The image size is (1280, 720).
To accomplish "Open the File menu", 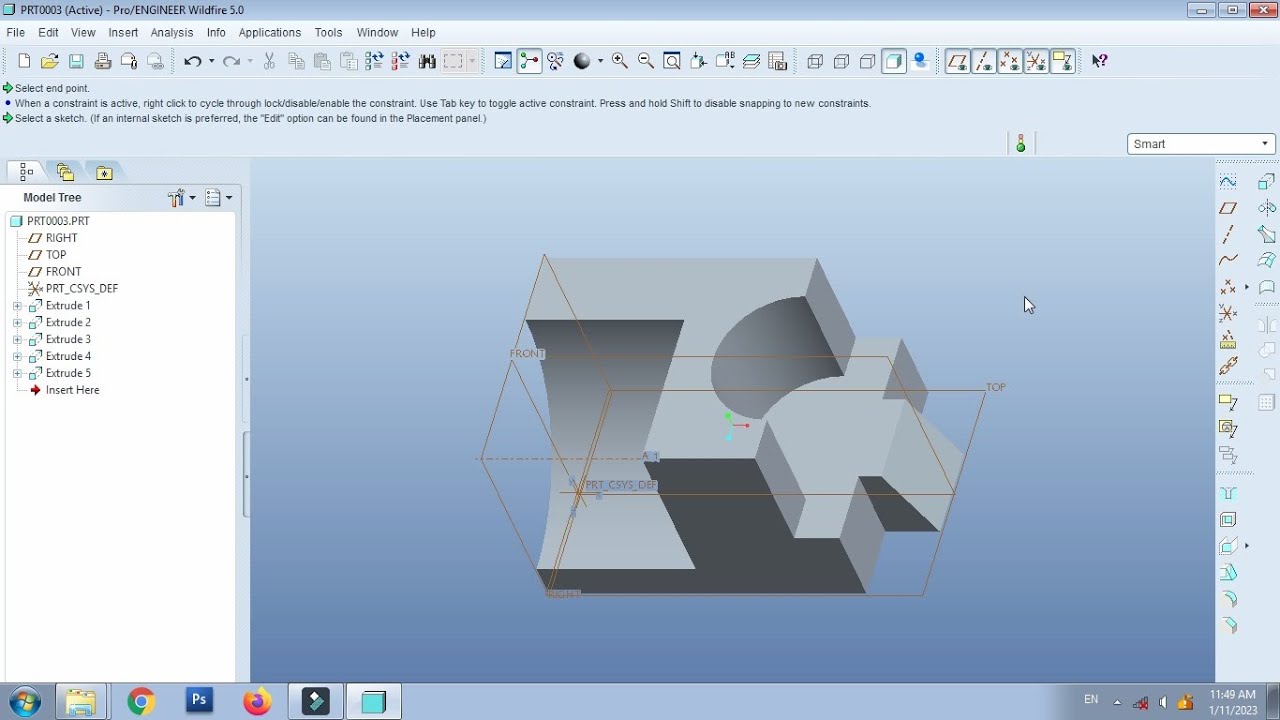I will pos(16,33).
